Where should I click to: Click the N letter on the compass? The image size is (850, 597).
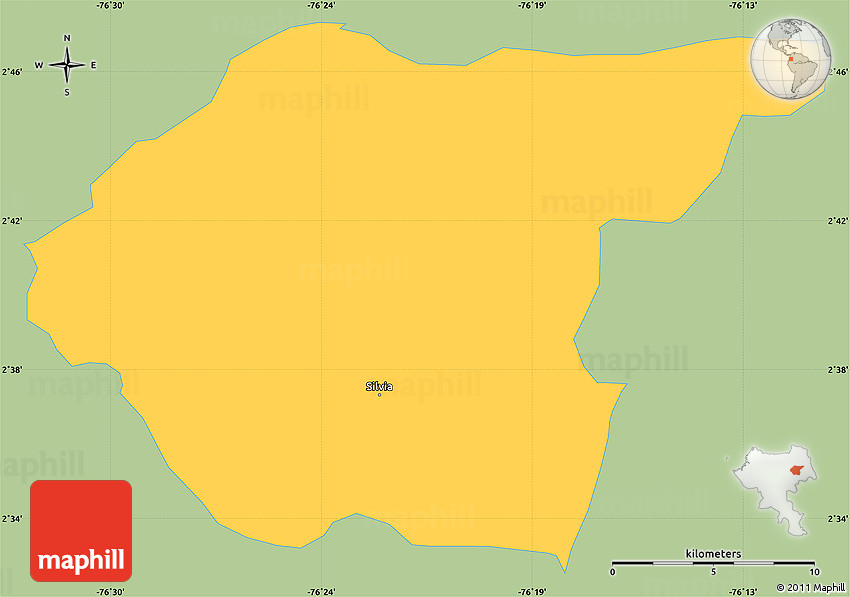coord(67,39)
